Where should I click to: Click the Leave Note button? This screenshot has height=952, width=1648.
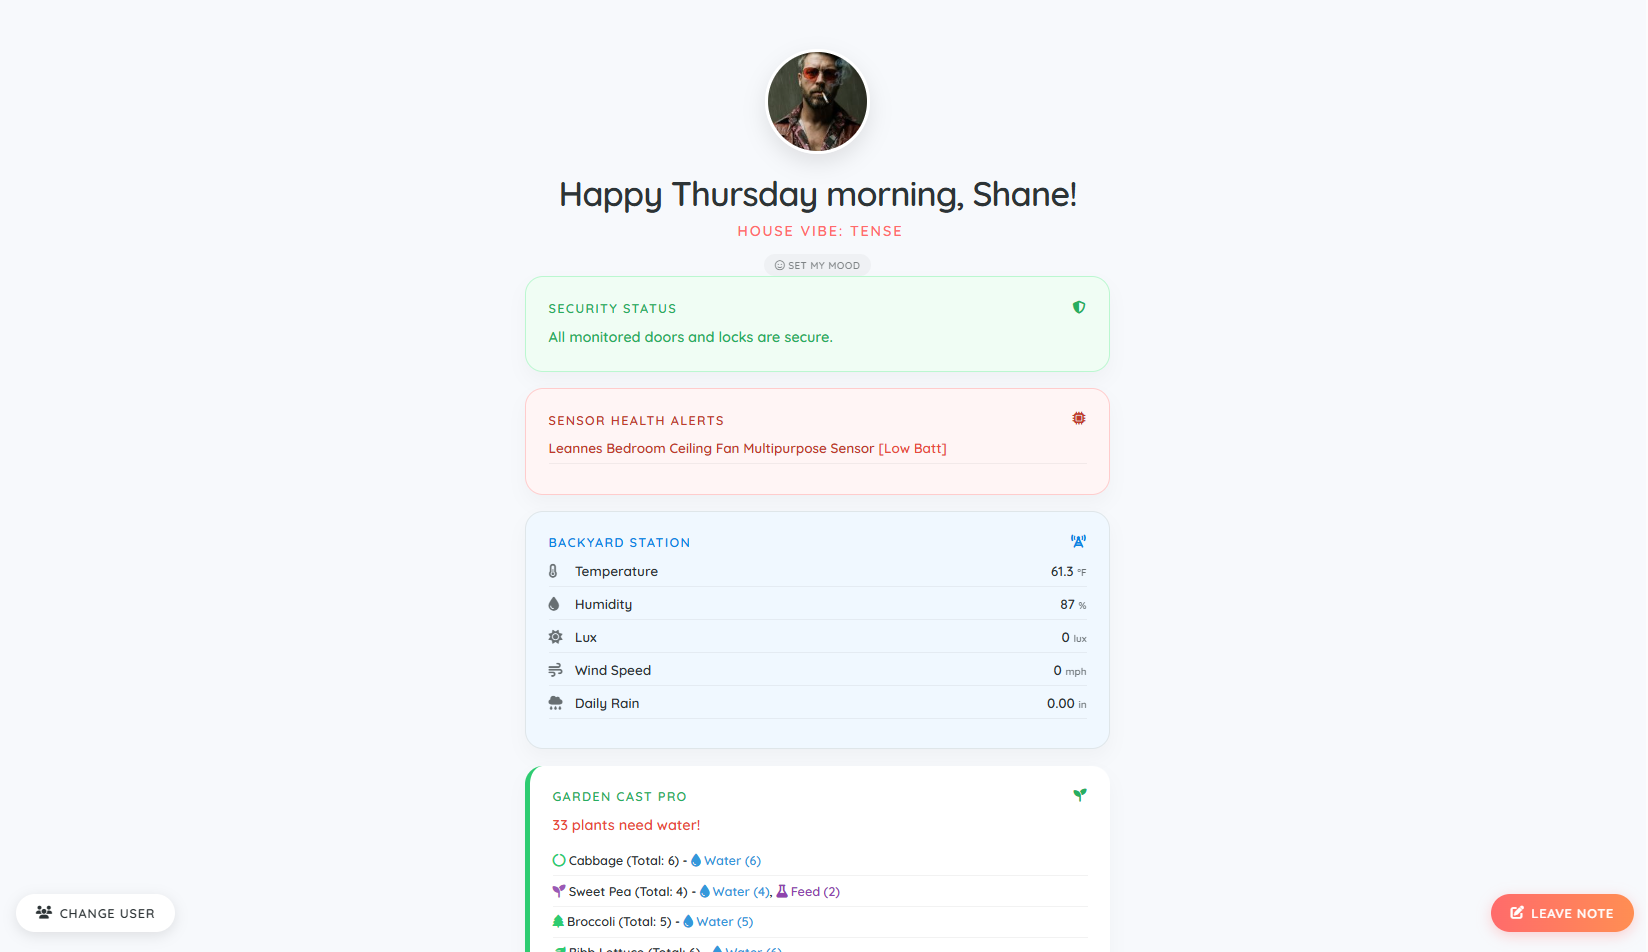point(1561,913)
